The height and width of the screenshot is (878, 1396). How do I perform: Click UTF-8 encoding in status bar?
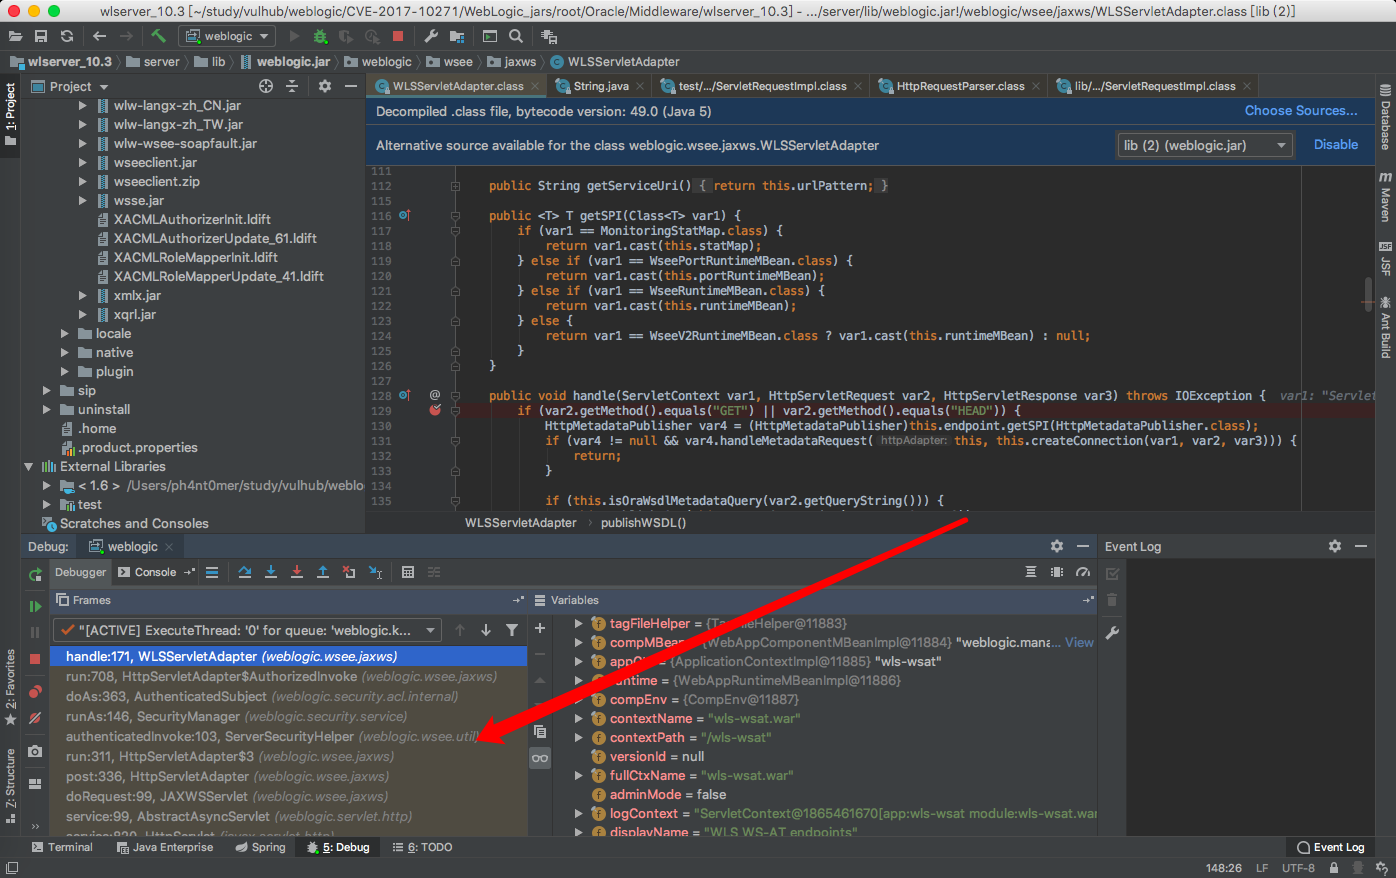(1298, 868)
